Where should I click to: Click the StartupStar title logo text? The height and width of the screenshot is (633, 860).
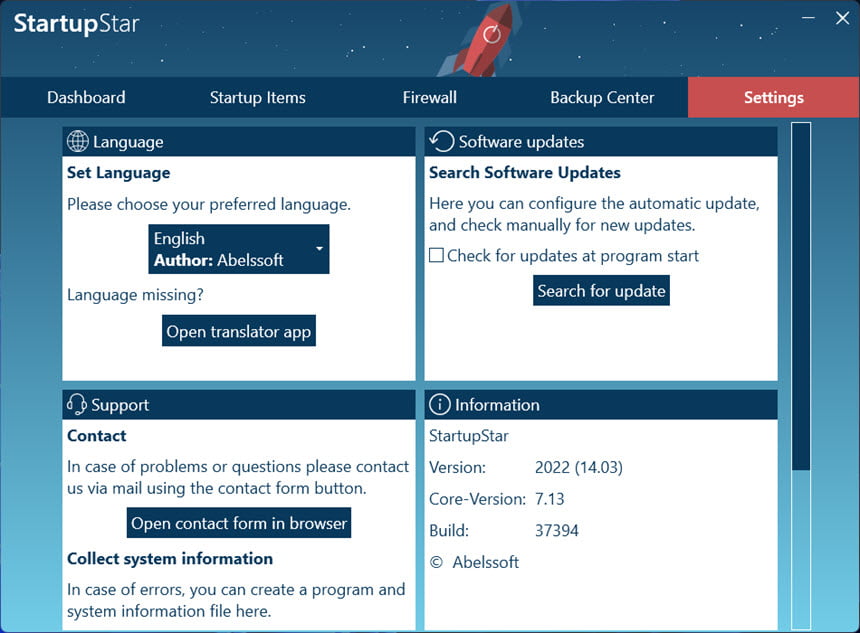(x=76, y=24)
